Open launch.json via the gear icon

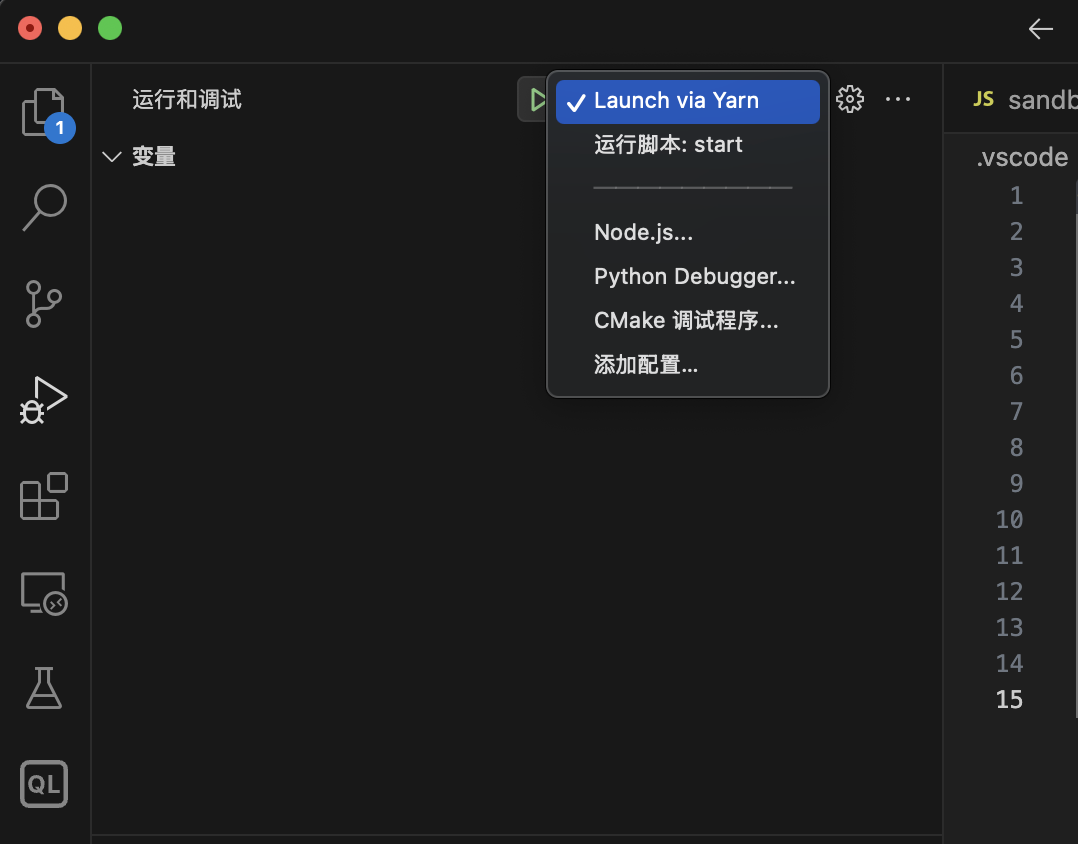[x=850, y=100]
